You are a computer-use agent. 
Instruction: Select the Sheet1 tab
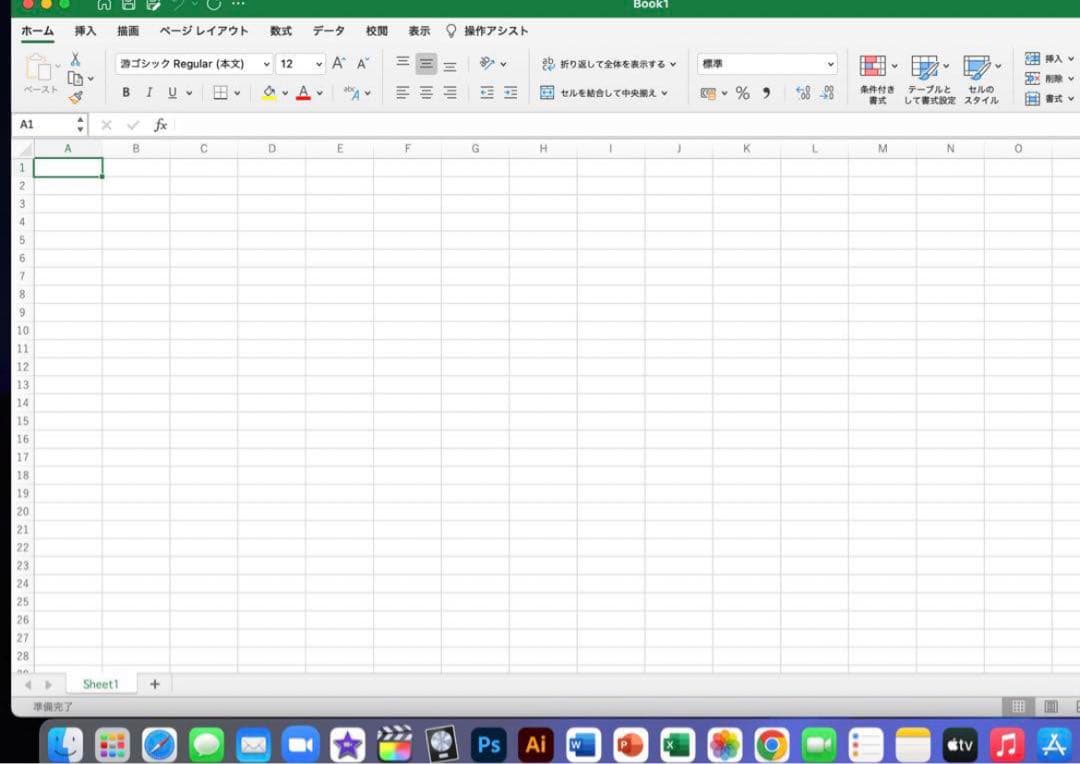click(100, 683)
